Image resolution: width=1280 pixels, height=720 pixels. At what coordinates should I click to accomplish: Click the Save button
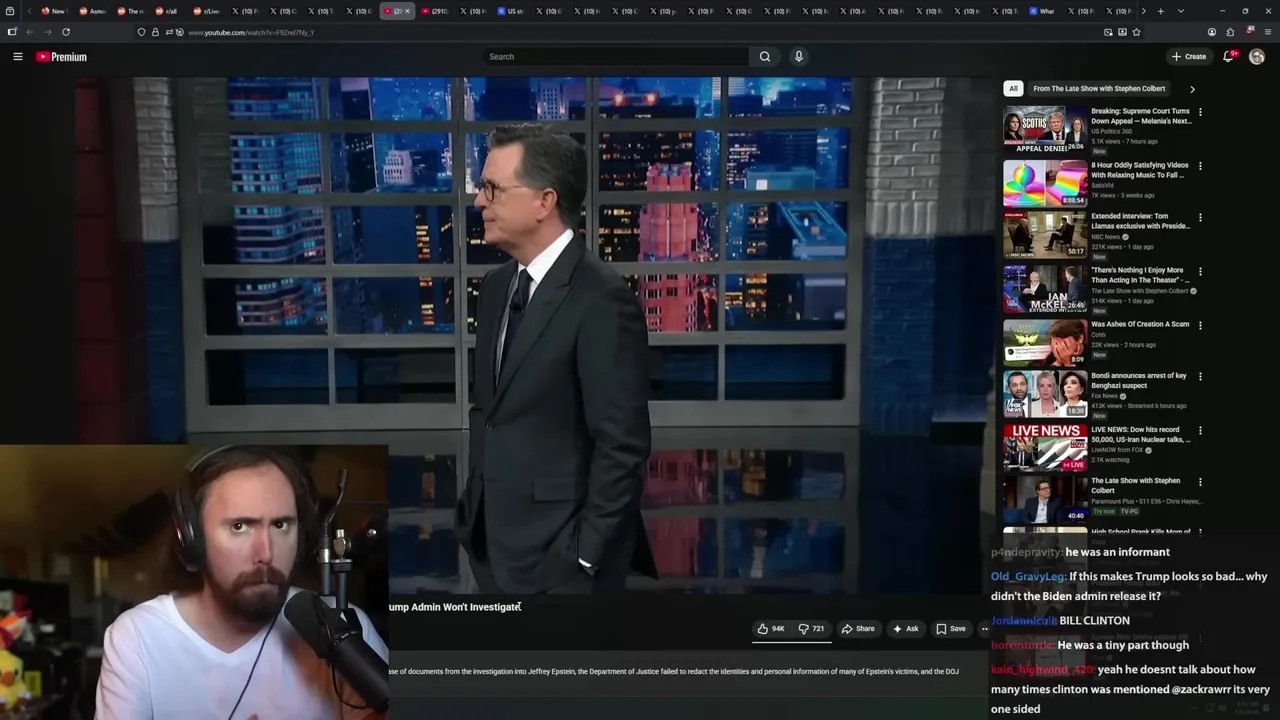coord(951,629)
